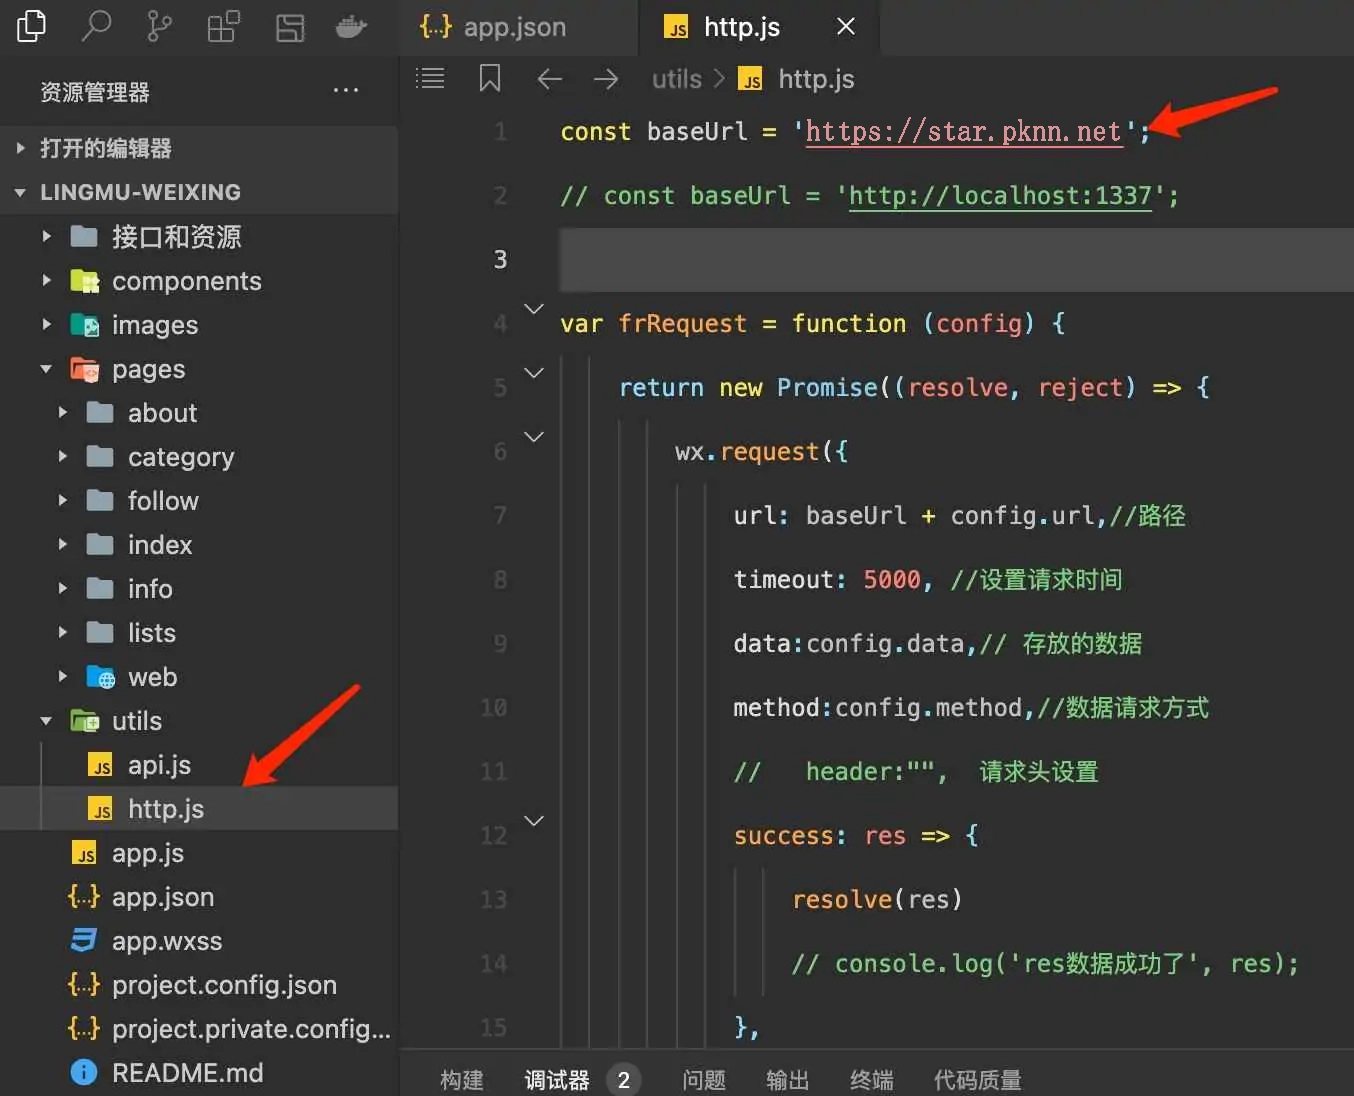Viewport: 1354px width, 1096px height.
Task: Switch to the 调试器 panel tab
Action: point(557,1080)
